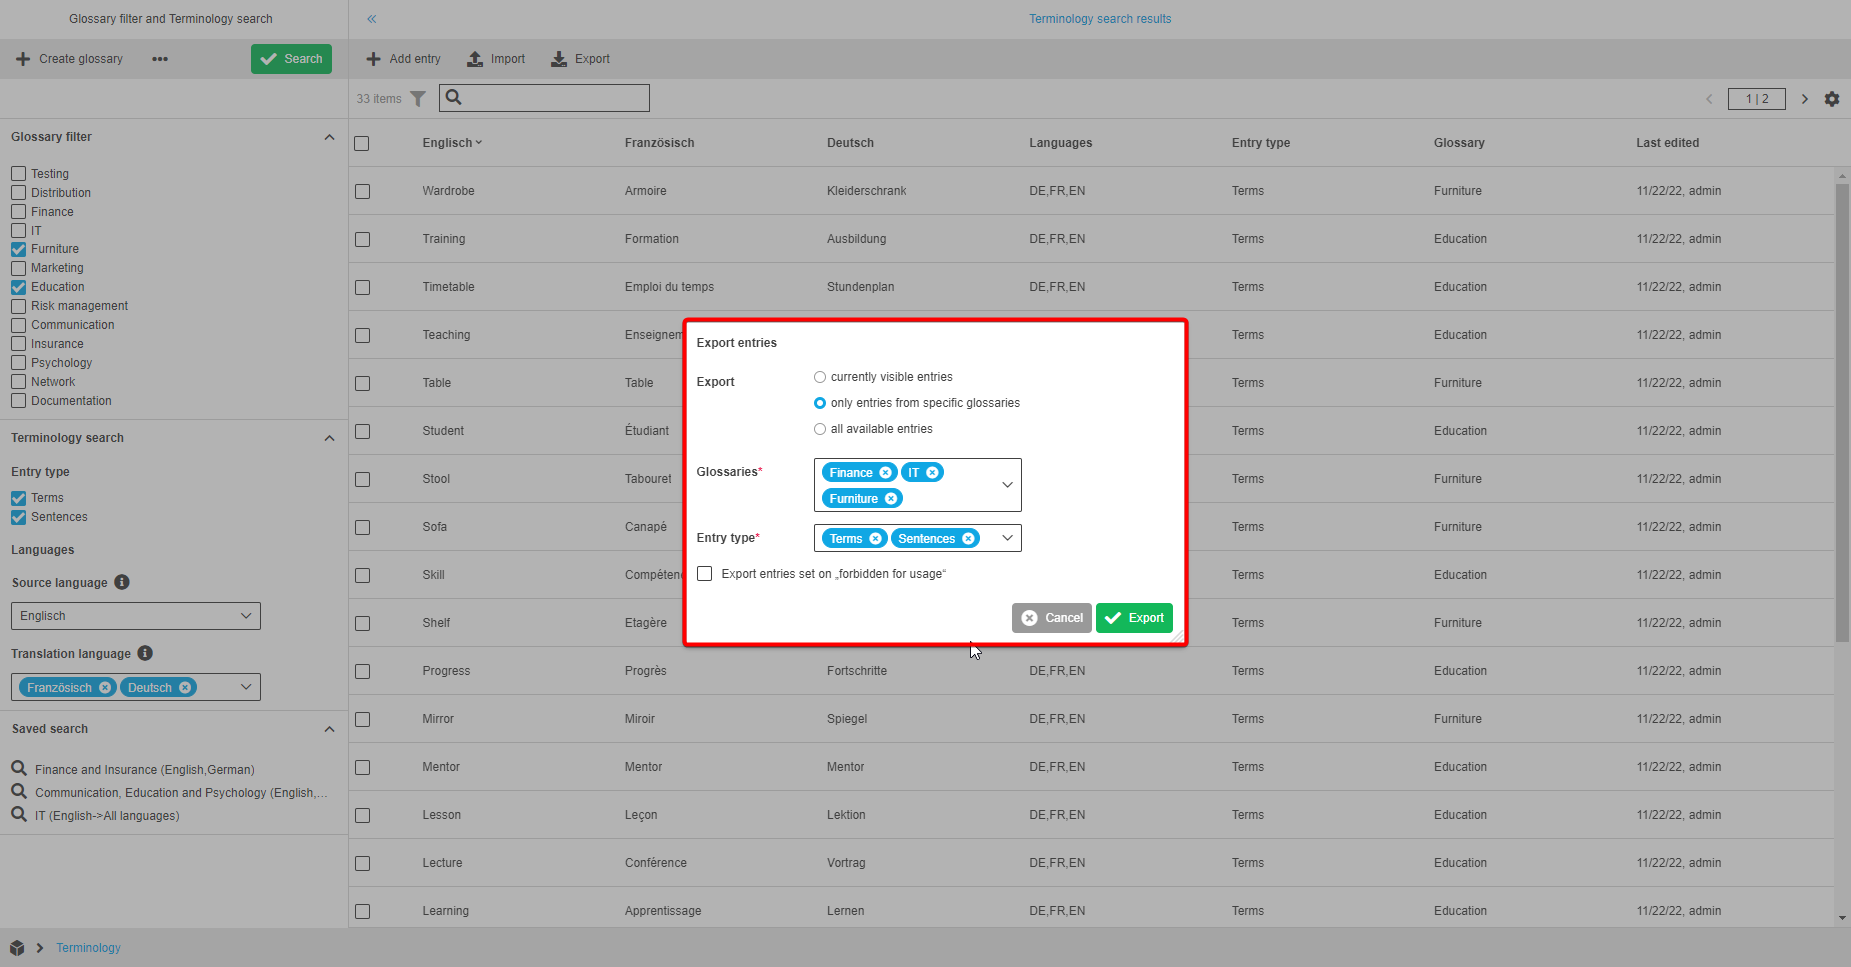Check the Finance glossary filter
Viewport: 1851px width, 967px height.
(x=18, y=211)
